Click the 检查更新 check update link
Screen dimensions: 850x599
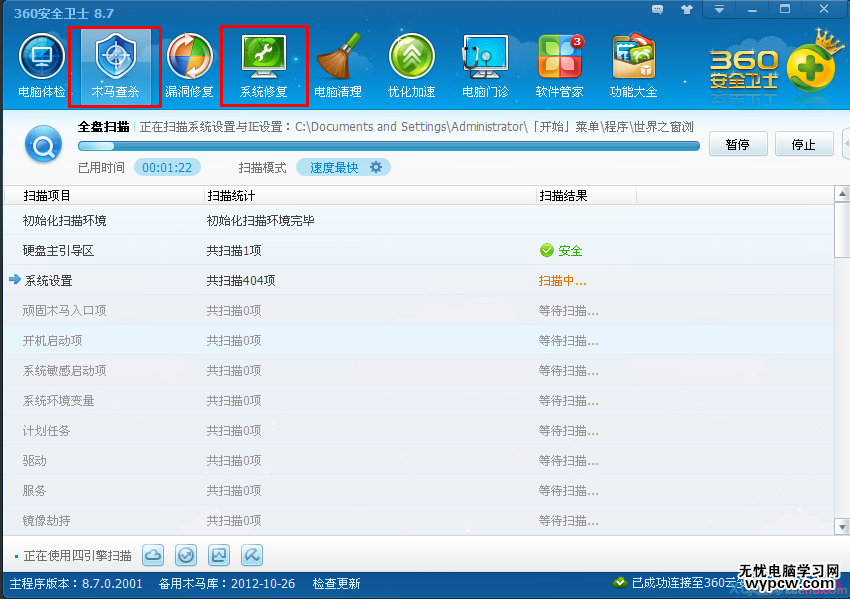tap(337, 584)
